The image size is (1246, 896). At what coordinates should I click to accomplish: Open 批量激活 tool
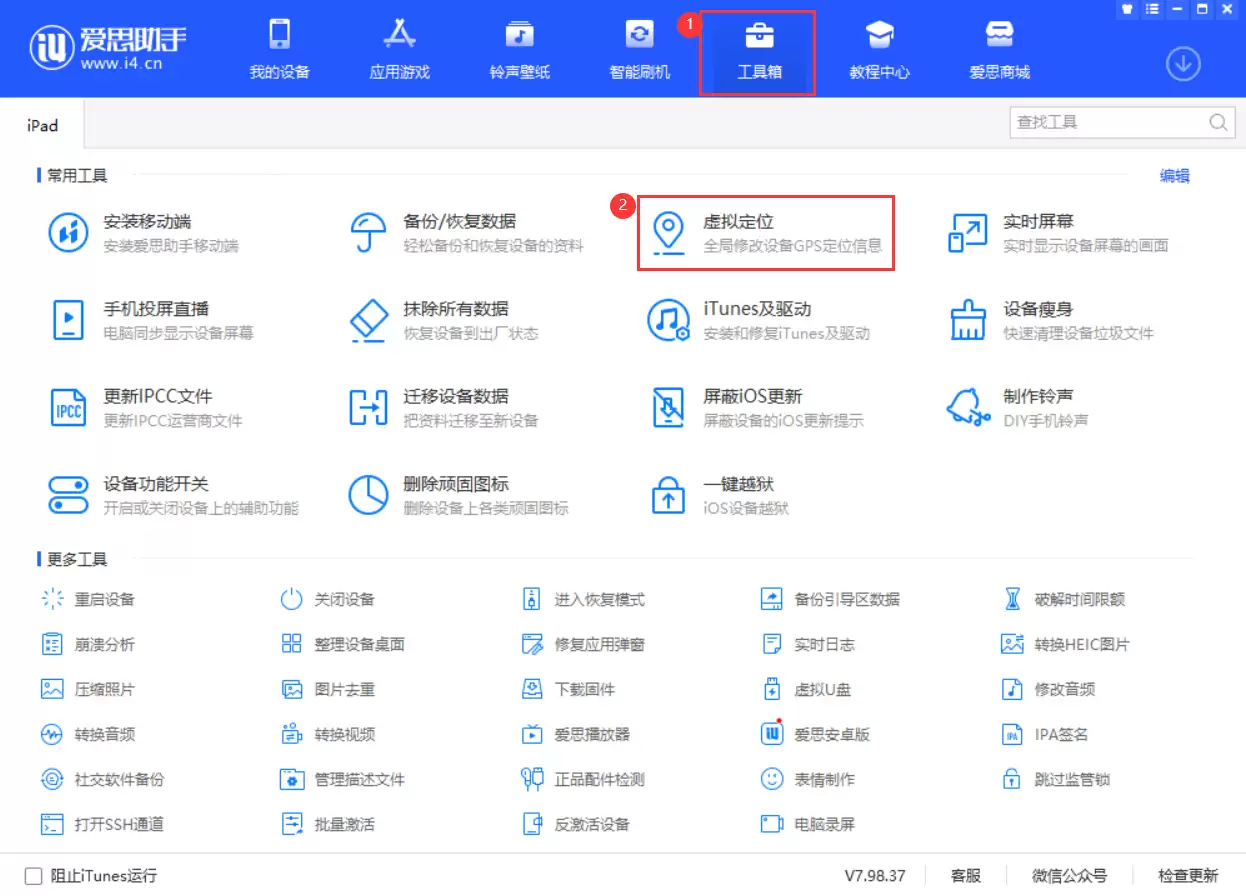click(328, 824)
